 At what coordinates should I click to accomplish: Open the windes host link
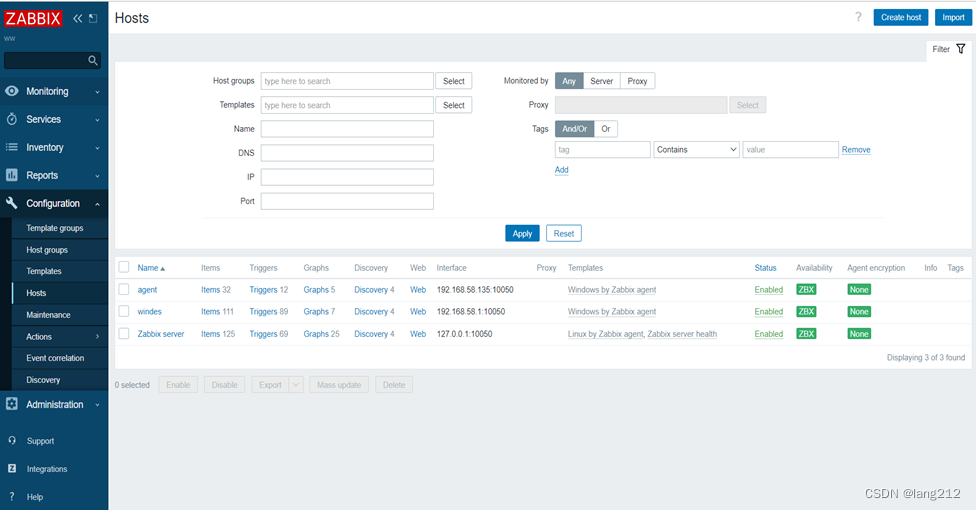coord(149,311)
